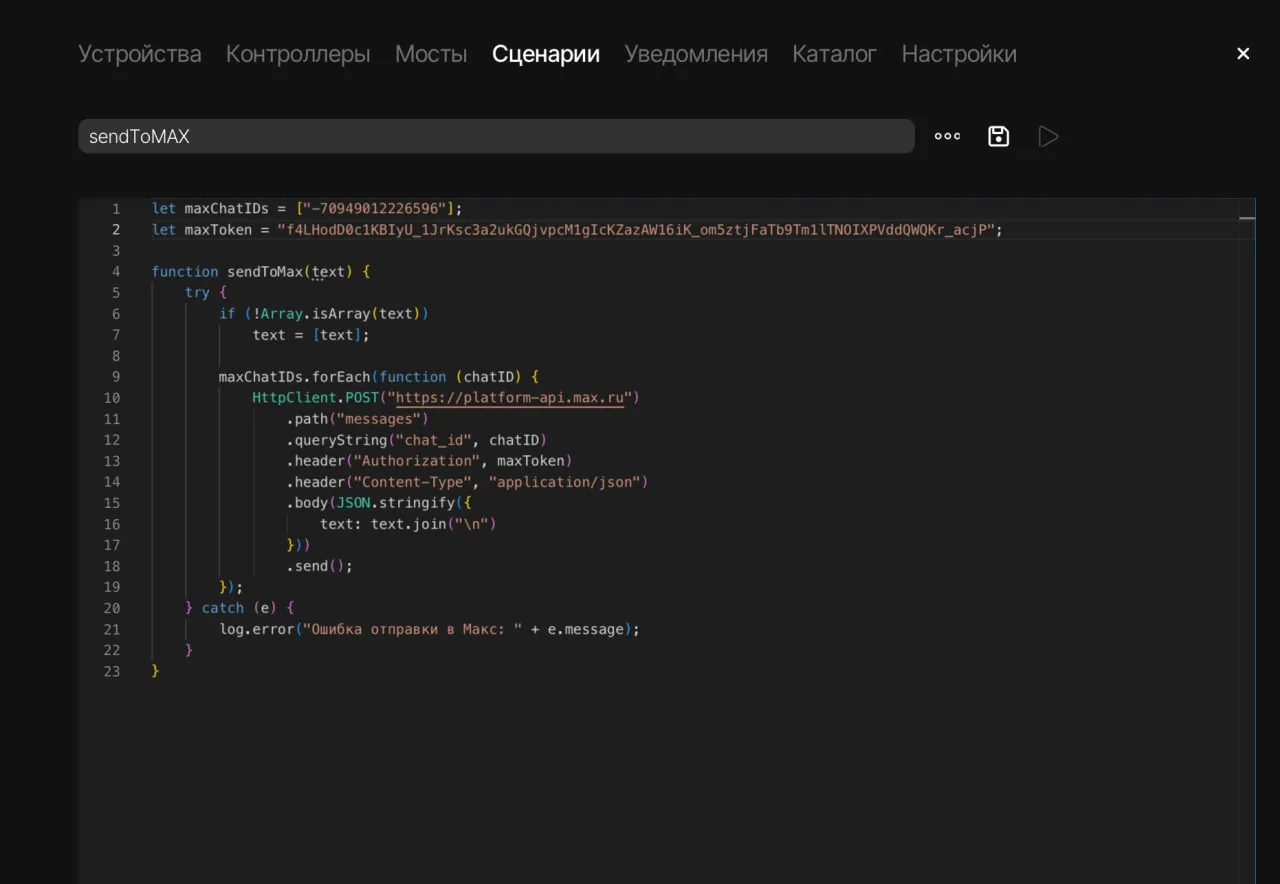1280x884 pixels.
Task: Click the log.error call
Action: (x=257, y=629)
